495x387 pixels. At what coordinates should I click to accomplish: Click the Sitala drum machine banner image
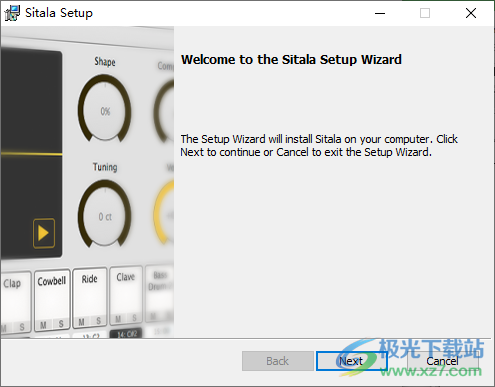click(87, 182)
